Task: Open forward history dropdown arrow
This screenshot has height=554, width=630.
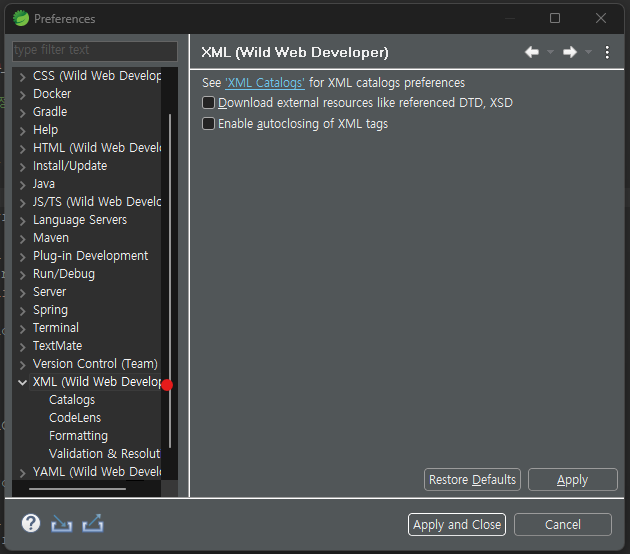Action: [x=588, y=52]
